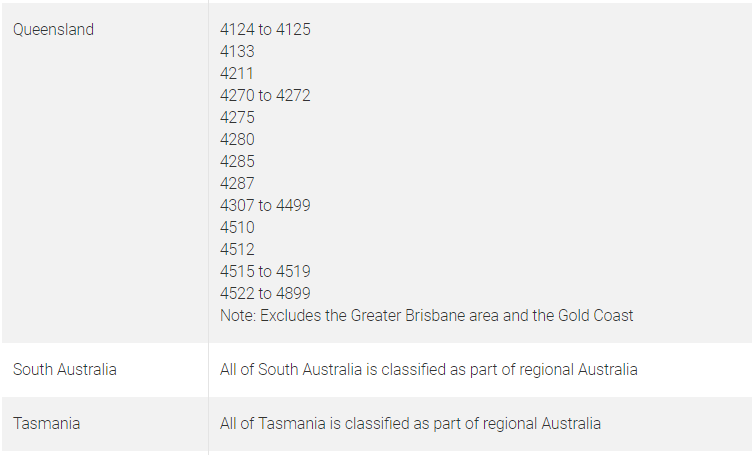Select the postcode 4133 entry
Viewport: 756px width, 455px height.
(237, 52)
